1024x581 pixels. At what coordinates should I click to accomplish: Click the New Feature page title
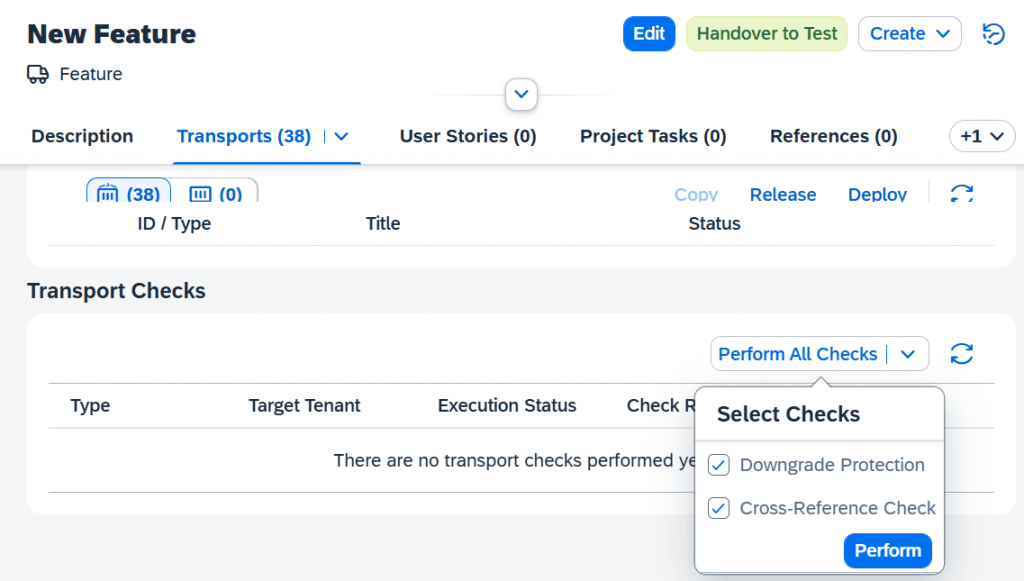pos(112,34)
